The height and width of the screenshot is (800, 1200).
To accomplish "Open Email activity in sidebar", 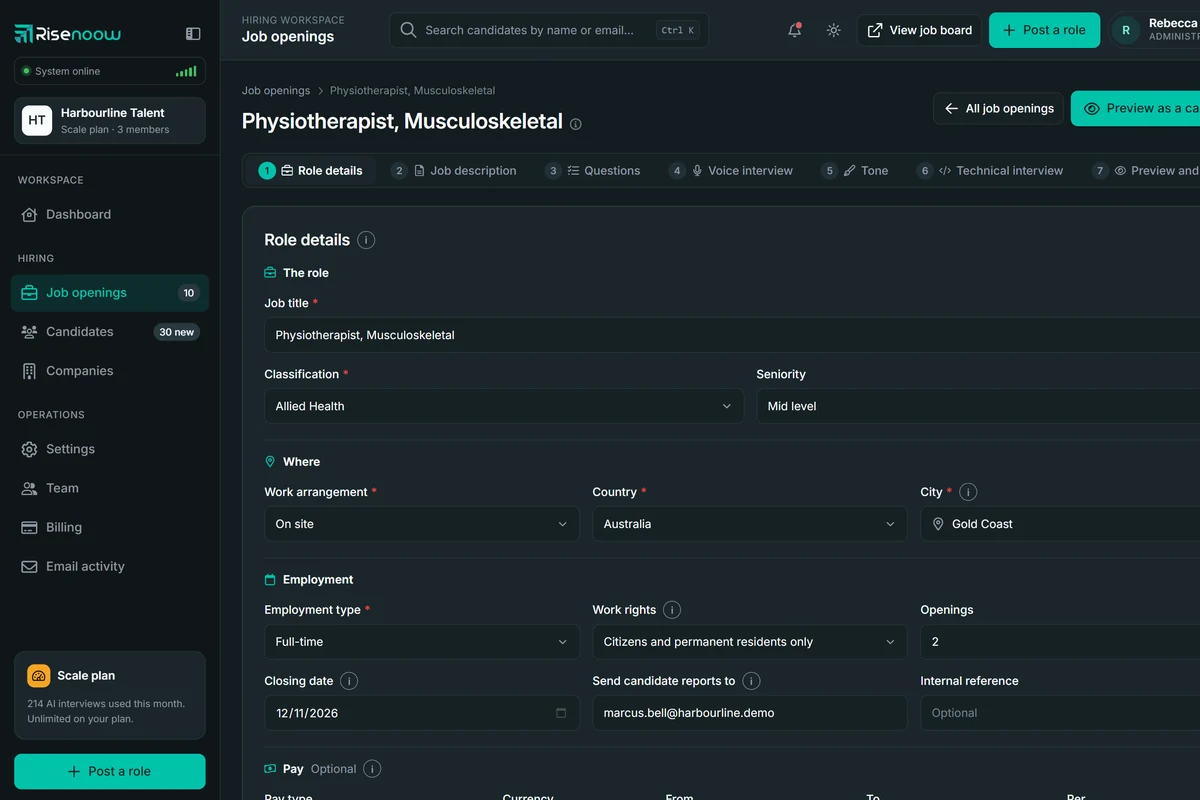I will (110, 566).
